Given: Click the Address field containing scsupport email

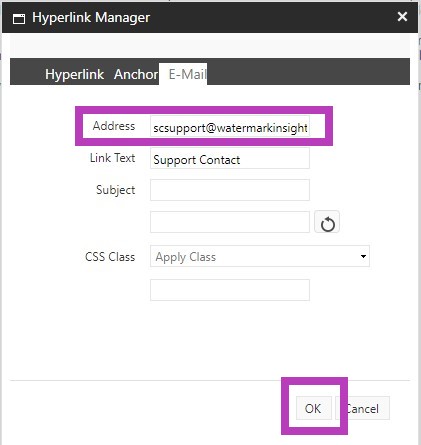Looking at the screenshot, I should (x=230, y=126).
